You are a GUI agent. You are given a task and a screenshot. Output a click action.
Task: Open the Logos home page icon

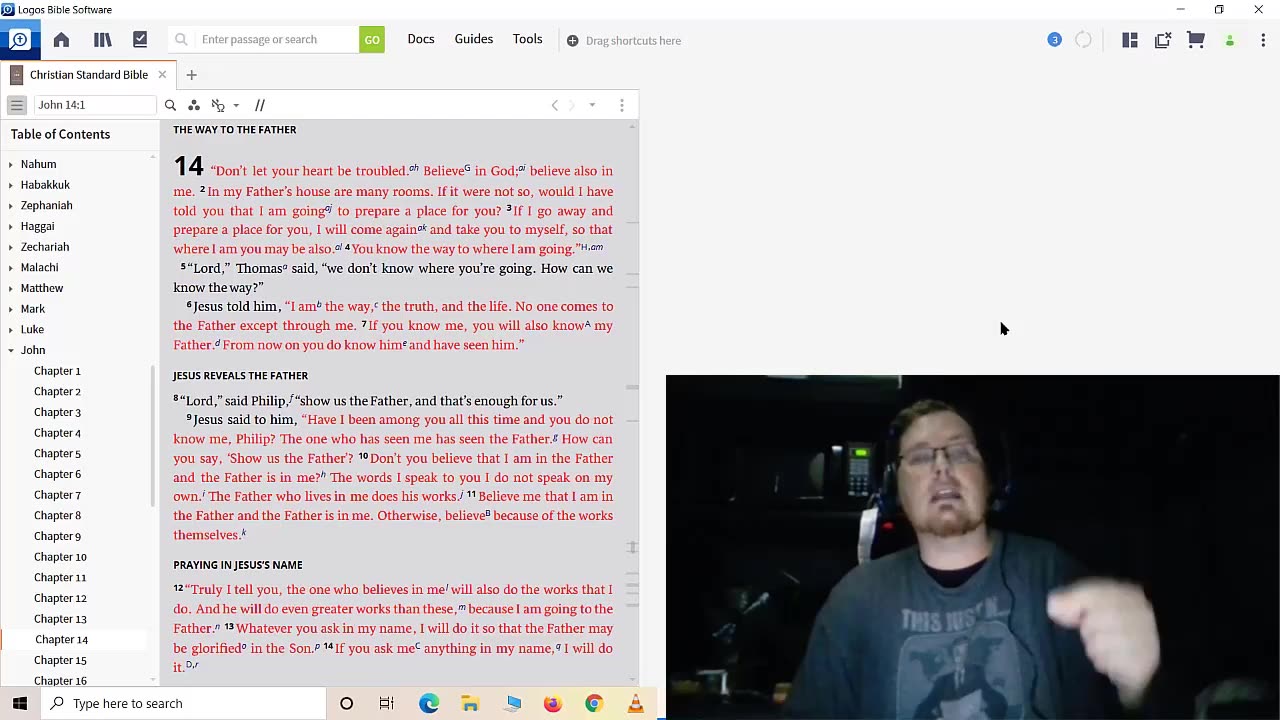[x=61, y=40]
